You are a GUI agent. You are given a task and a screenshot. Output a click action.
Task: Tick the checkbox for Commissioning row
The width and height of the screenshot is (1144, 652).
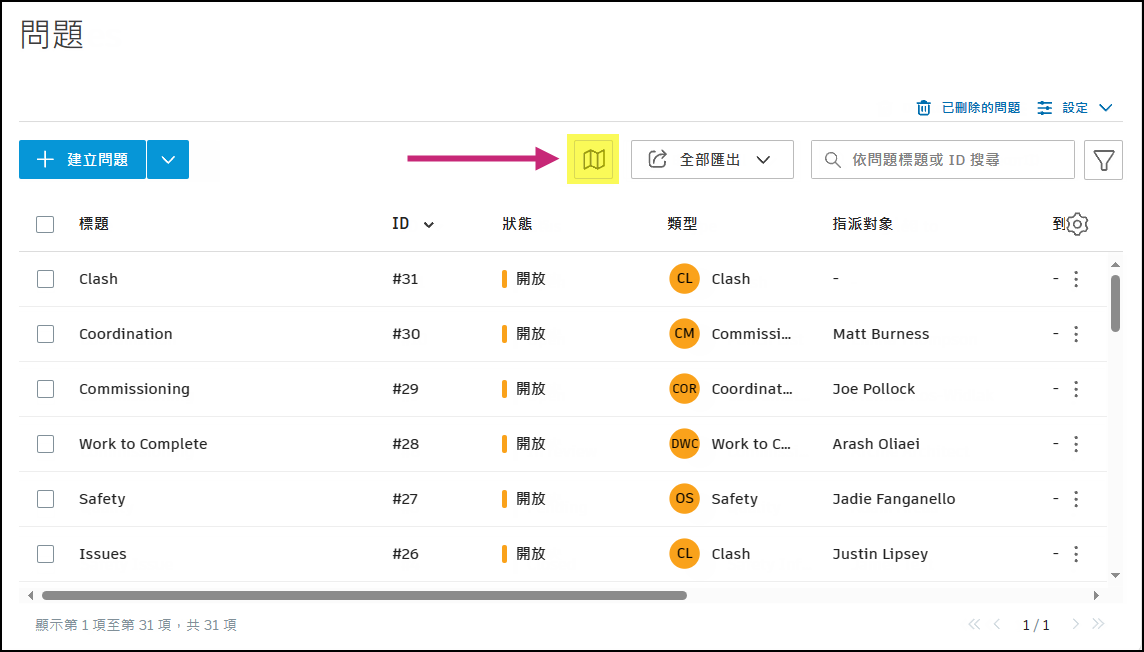(x=45, y=389)
